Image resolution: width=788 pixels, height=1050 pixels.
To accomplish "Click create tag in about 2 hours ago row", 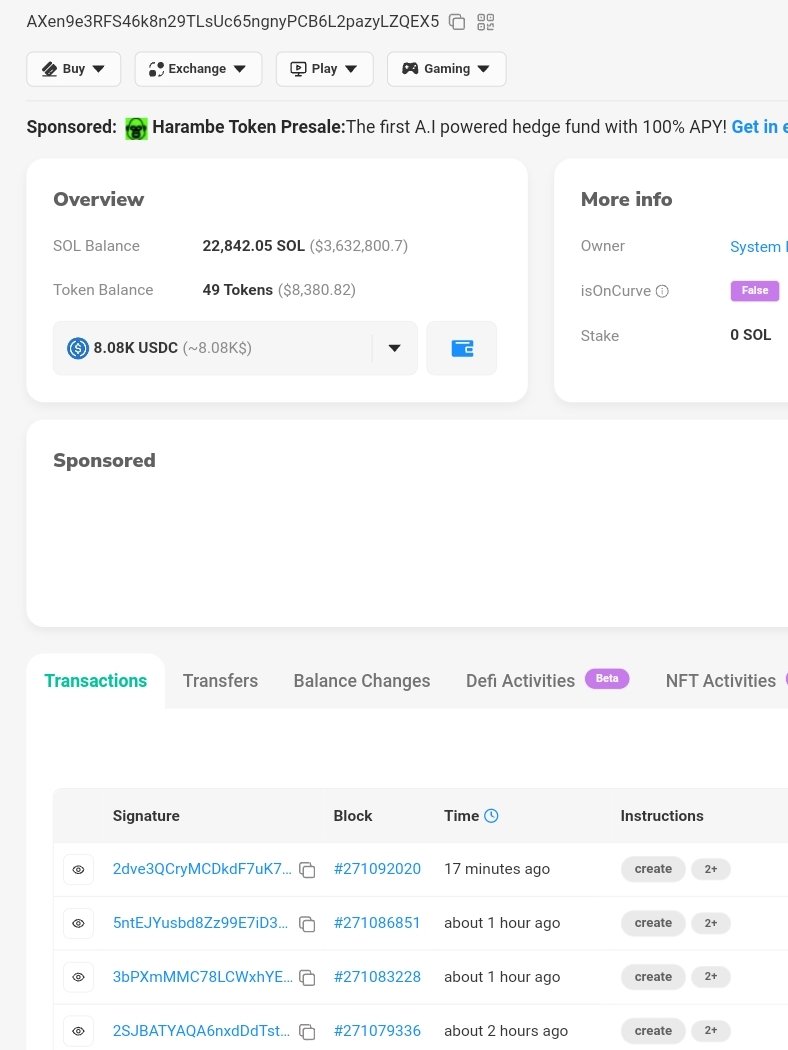I will point(653,1031).
